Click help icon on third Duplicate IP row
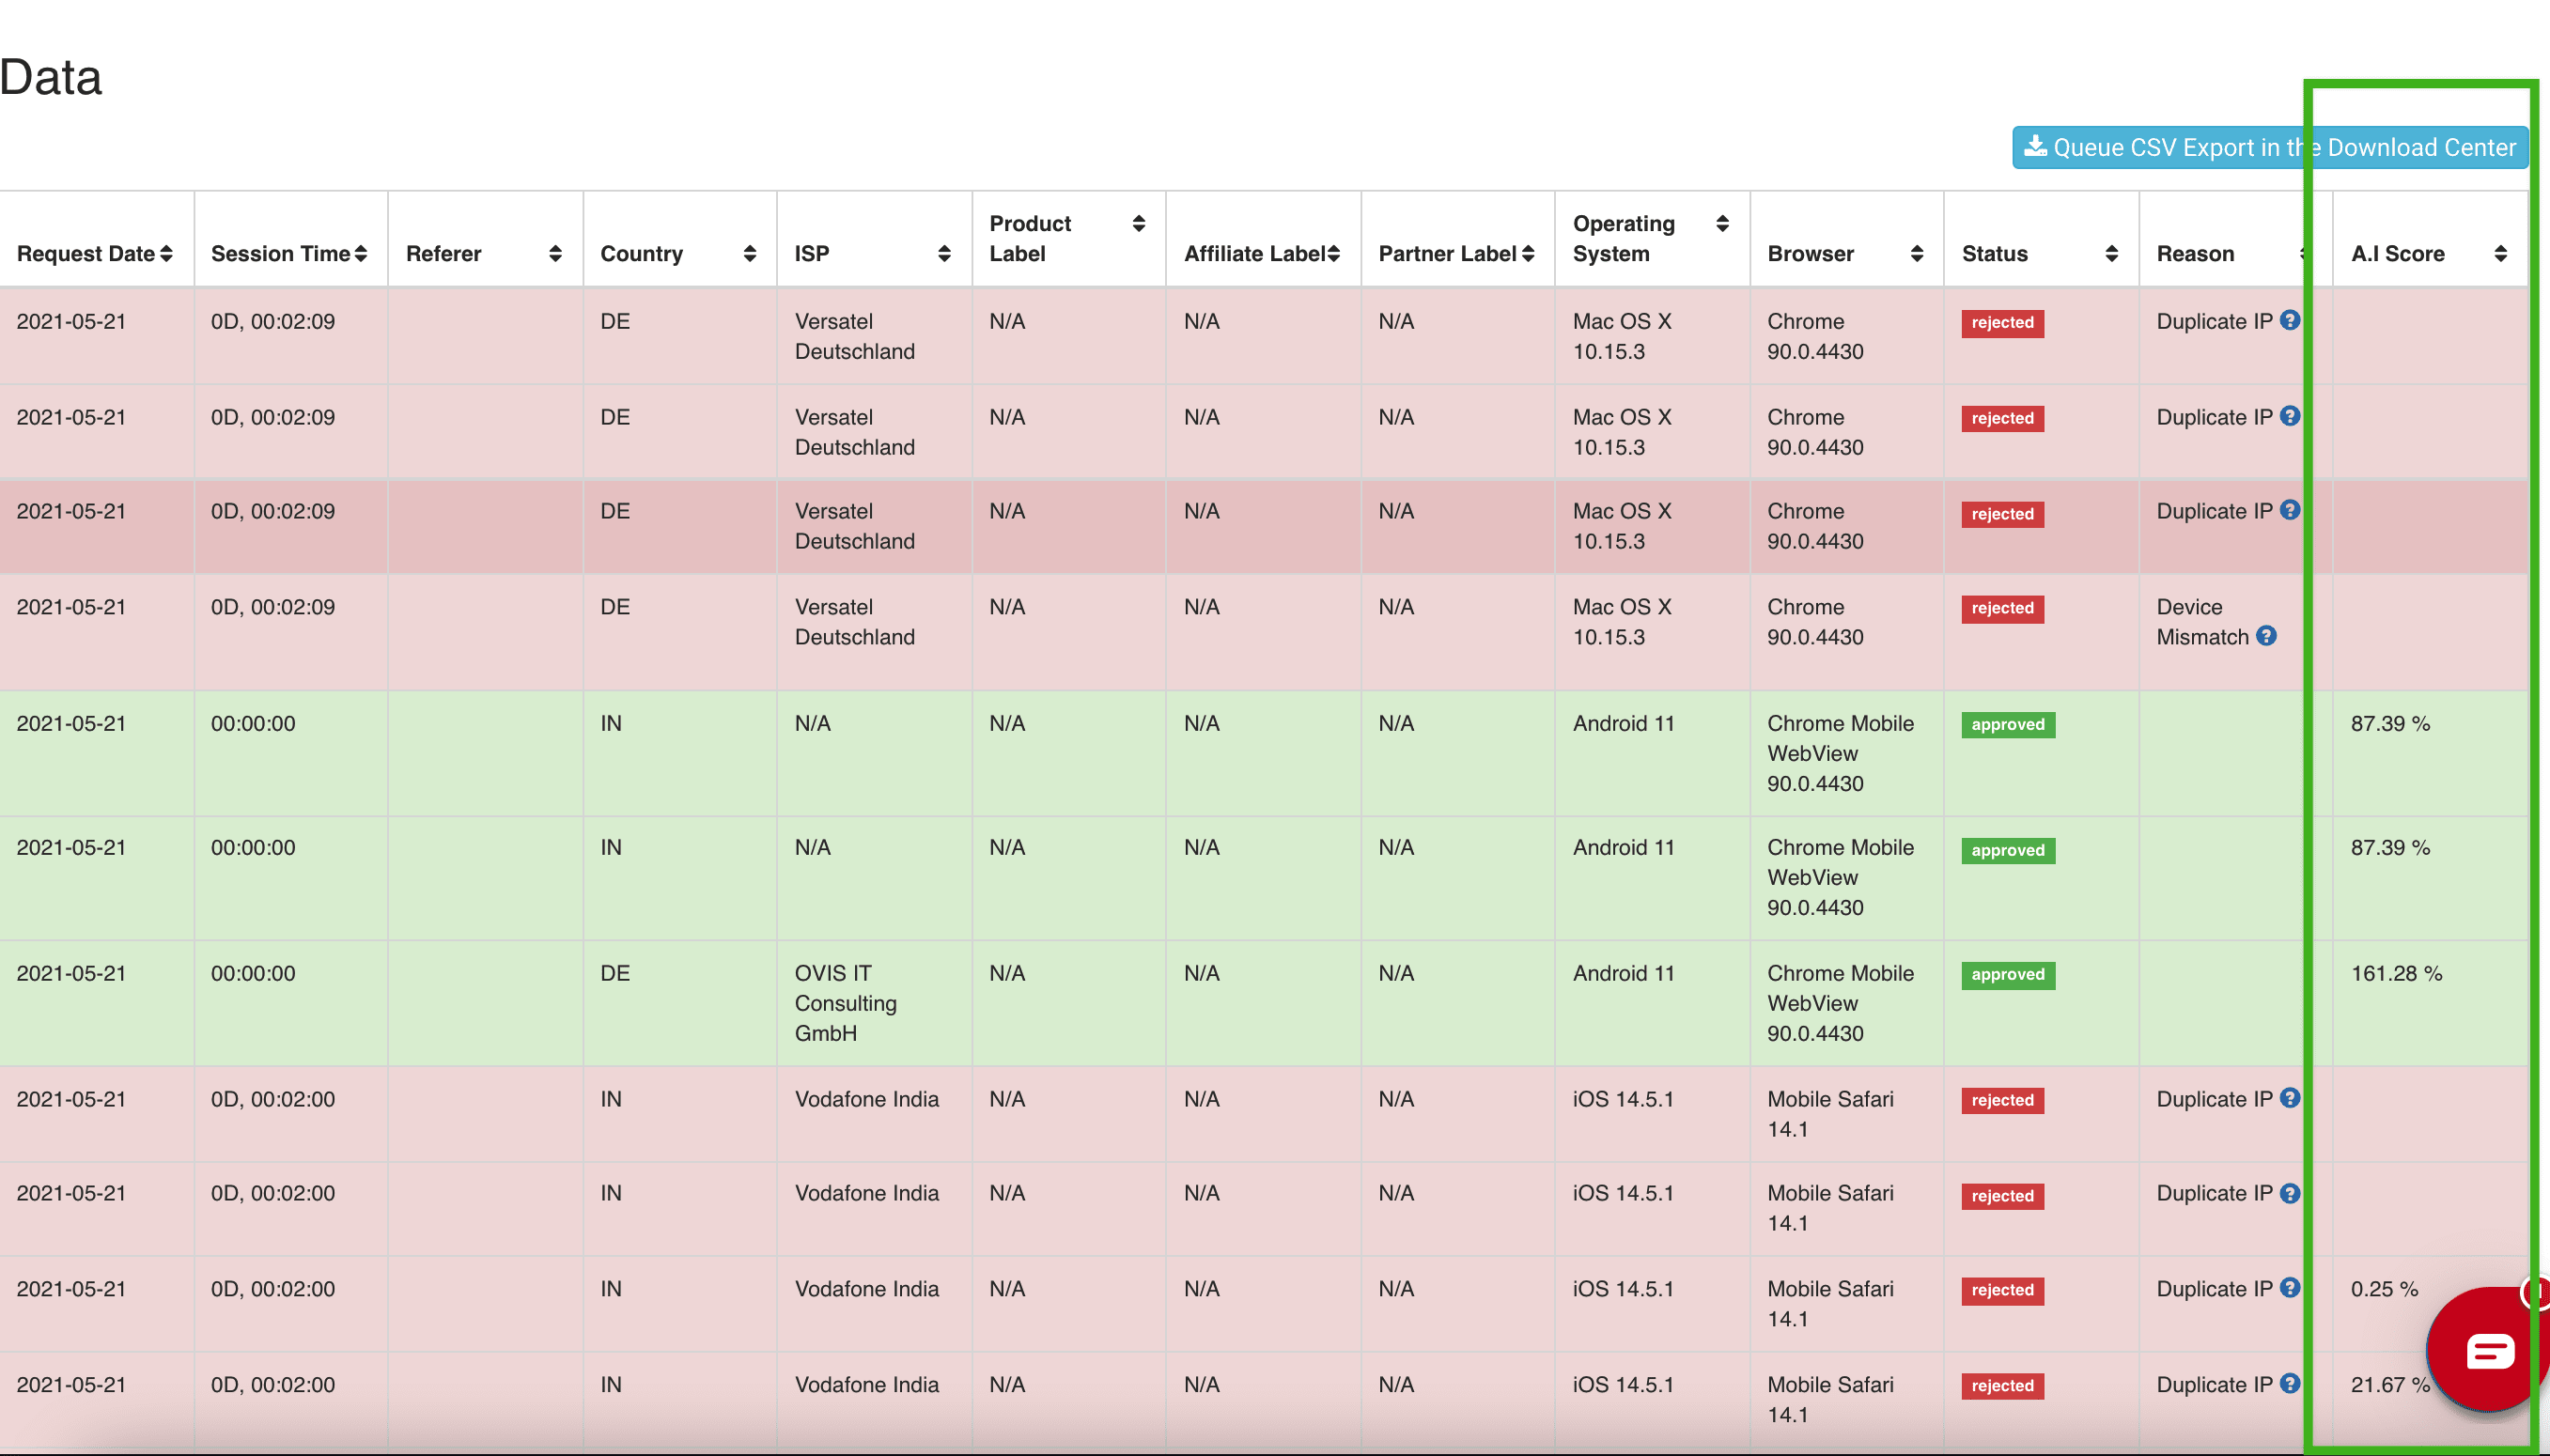The height and width of the screenshot is (1456, 2550). point(2289,510)
